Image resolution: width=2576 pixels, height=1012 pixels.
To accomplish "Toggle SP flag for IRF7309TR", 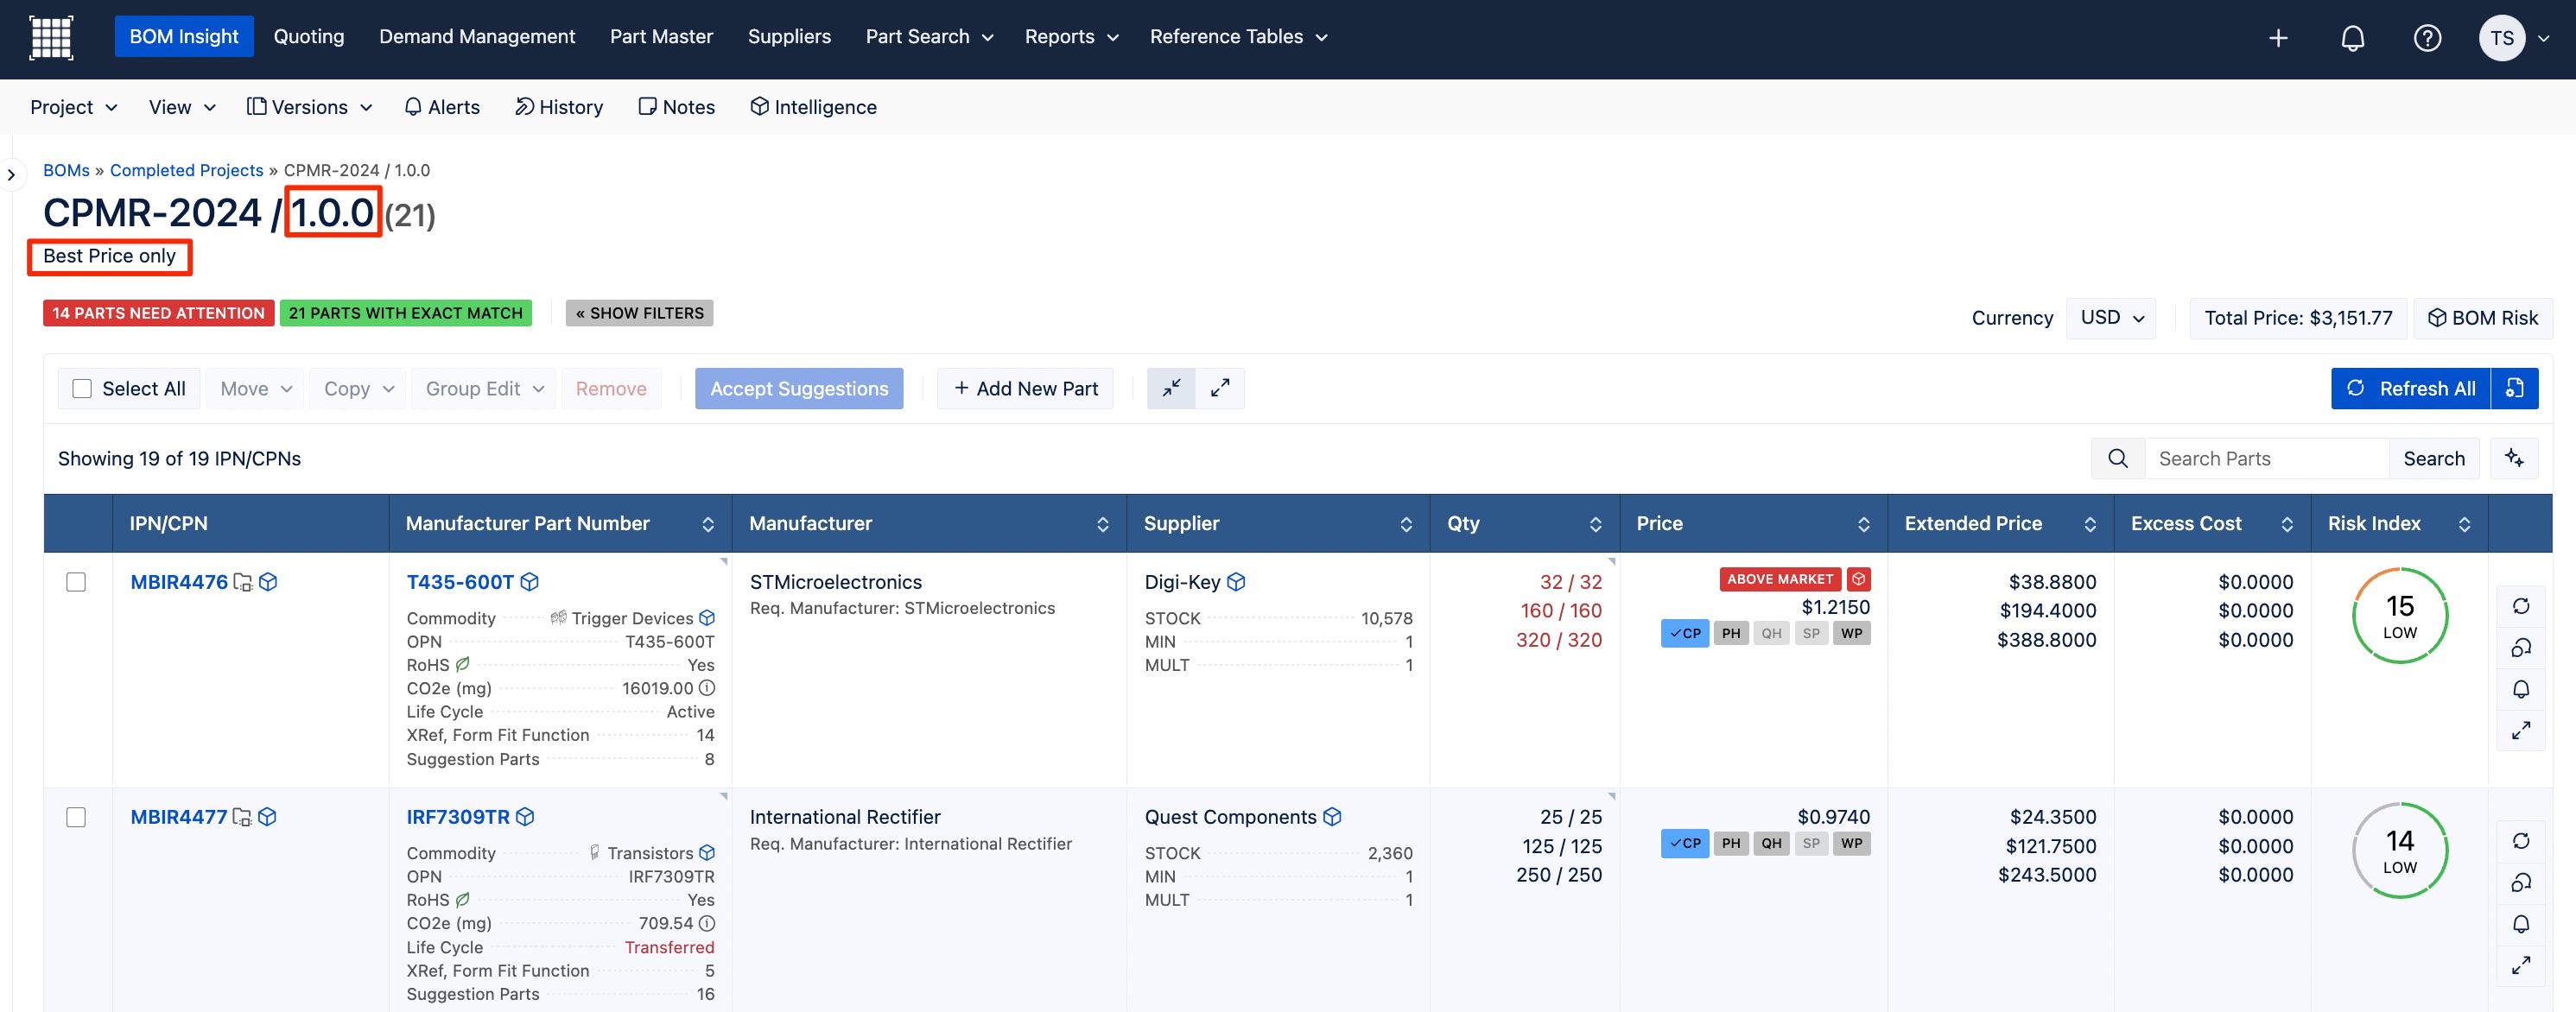I will pyautogui.click(x=1811, y=843).
